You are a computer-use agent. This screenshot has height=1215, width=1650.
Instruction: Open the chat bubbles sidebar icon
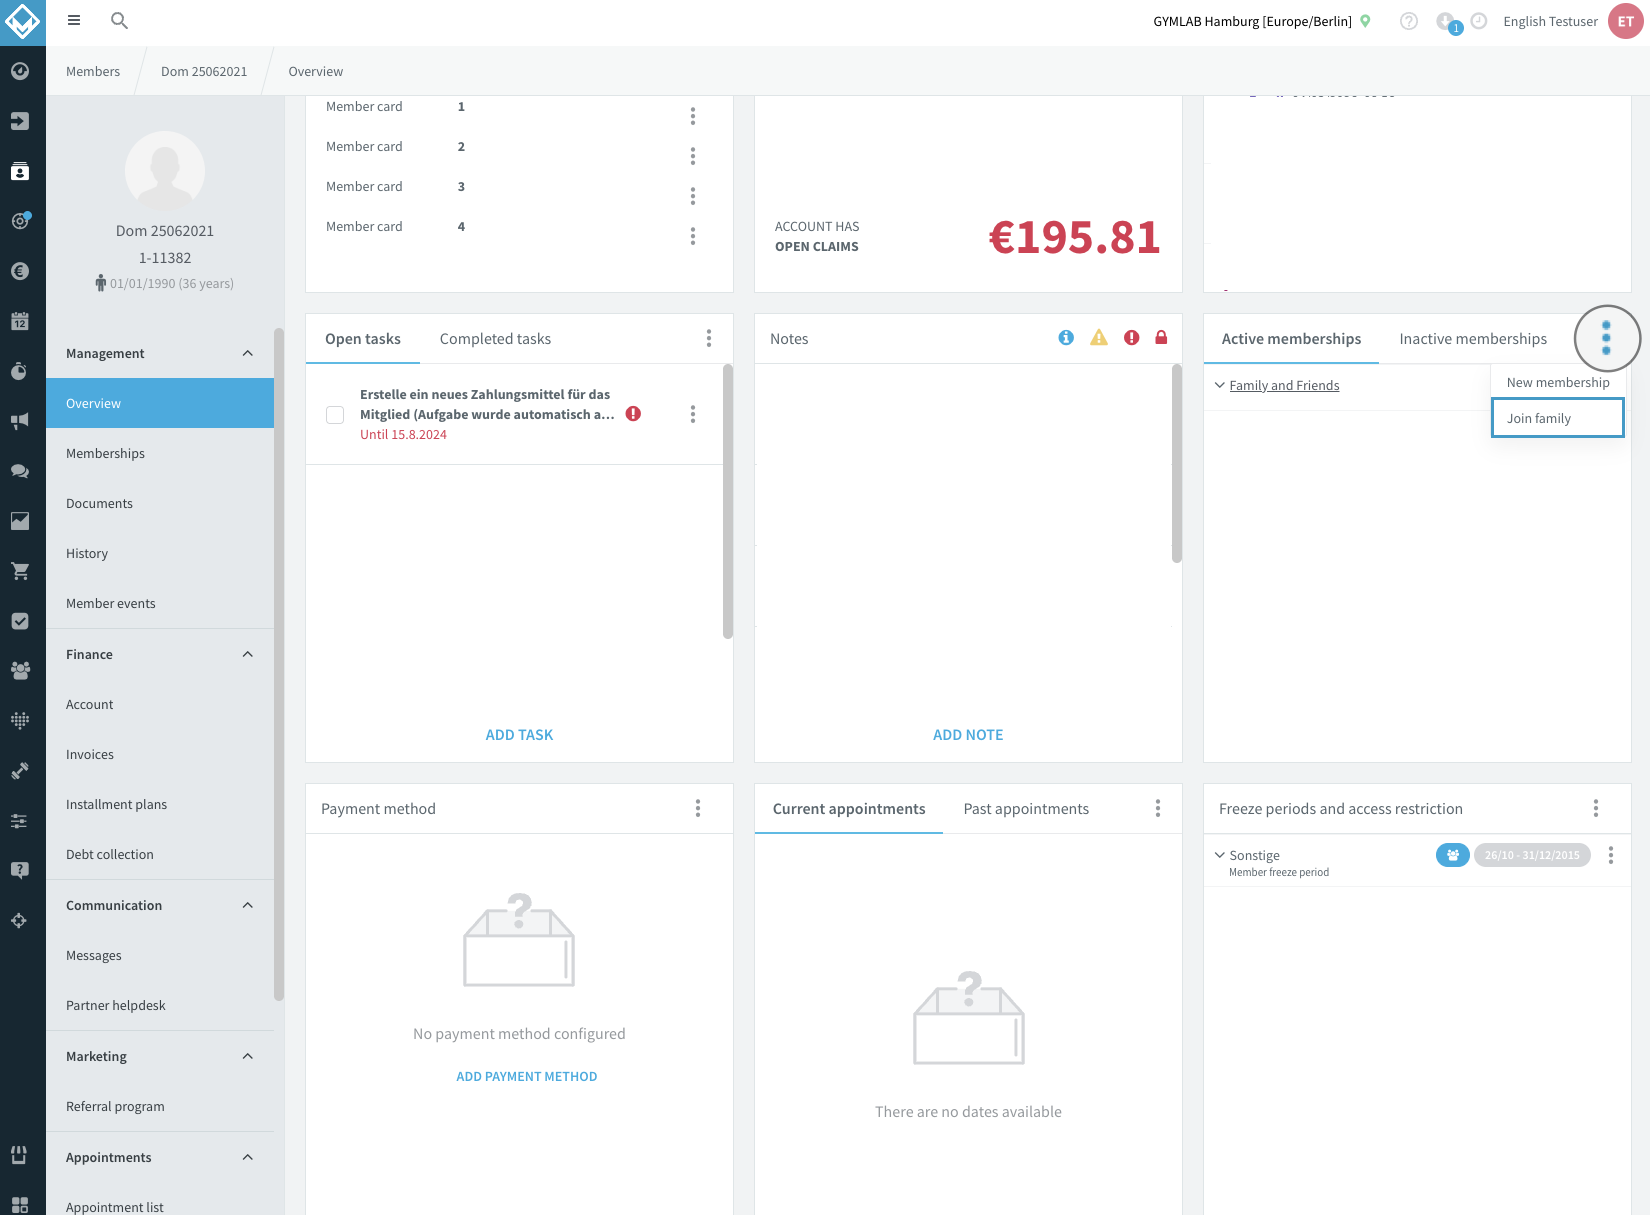point(20,471)
